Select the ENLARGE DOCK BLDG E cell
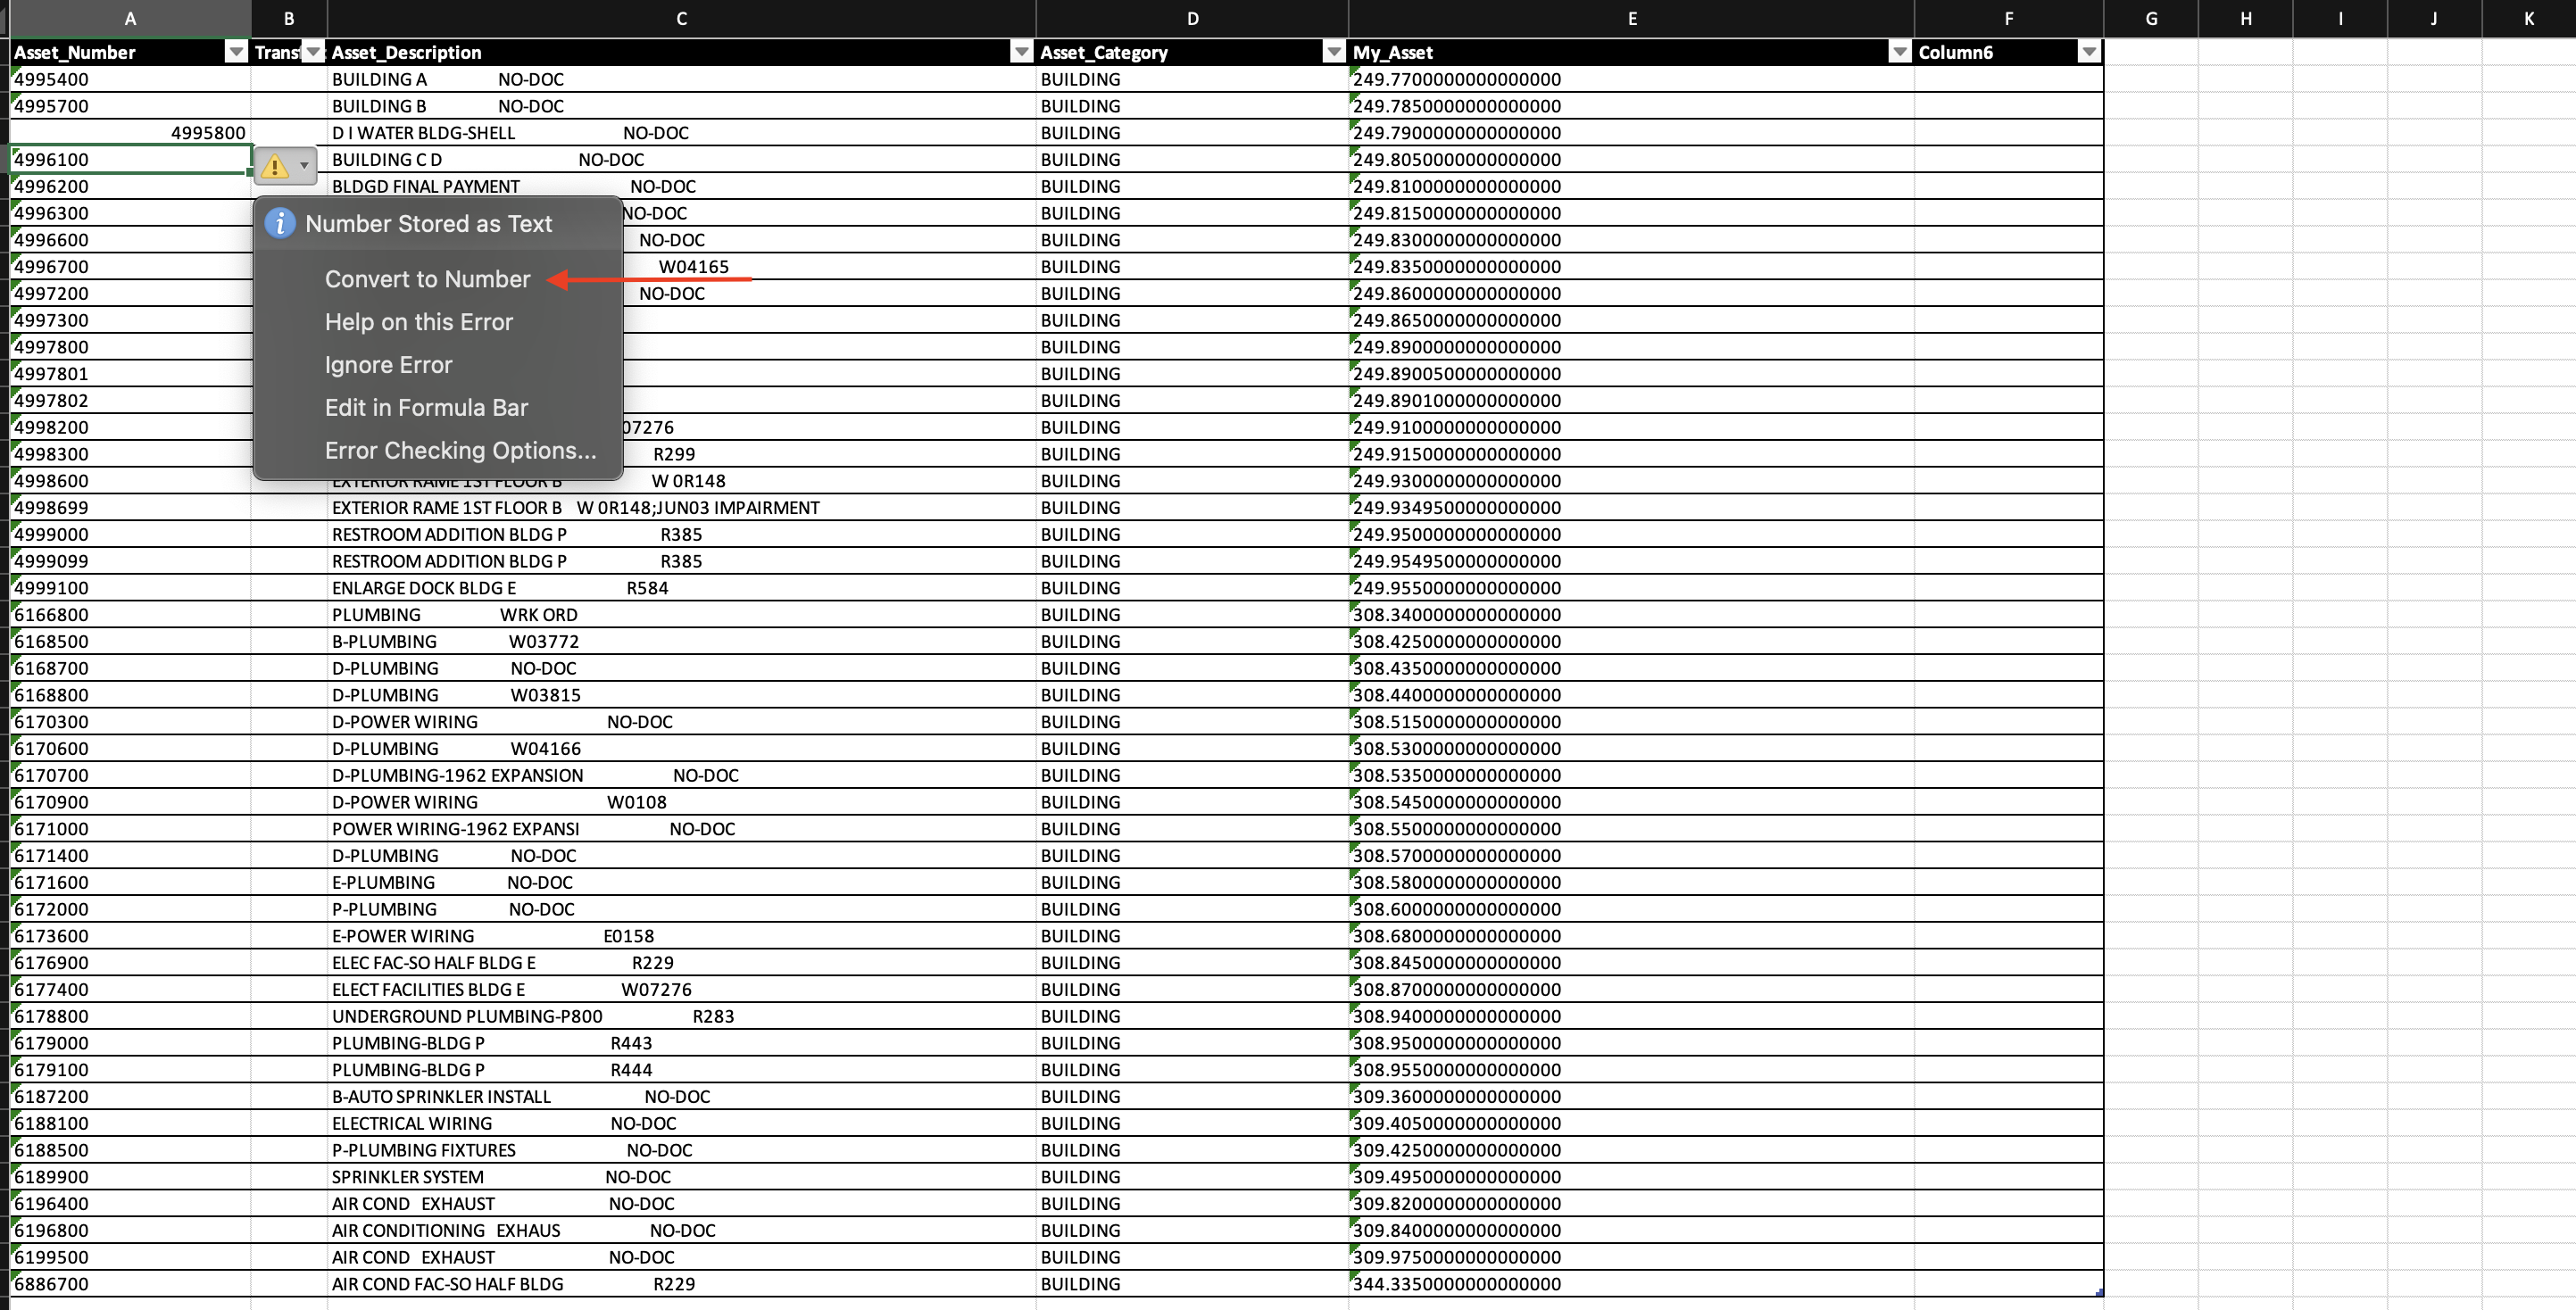2576x1310 pixels. 681,588
